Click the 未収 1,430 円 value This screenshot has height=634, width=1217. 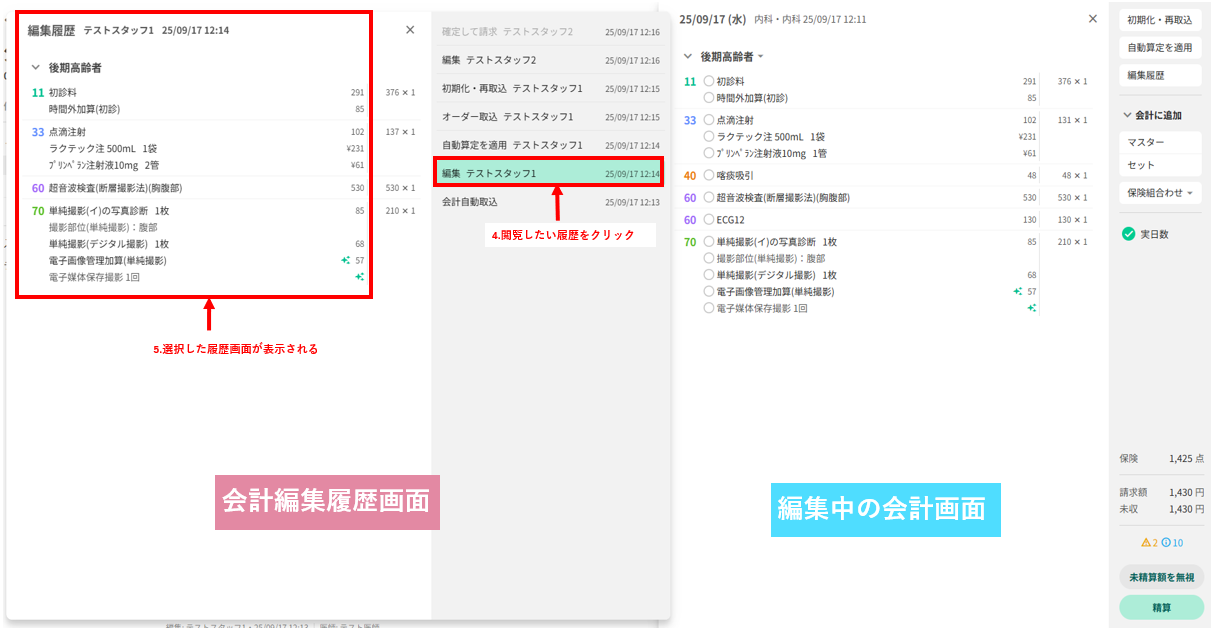click(x=1185, y=509)
